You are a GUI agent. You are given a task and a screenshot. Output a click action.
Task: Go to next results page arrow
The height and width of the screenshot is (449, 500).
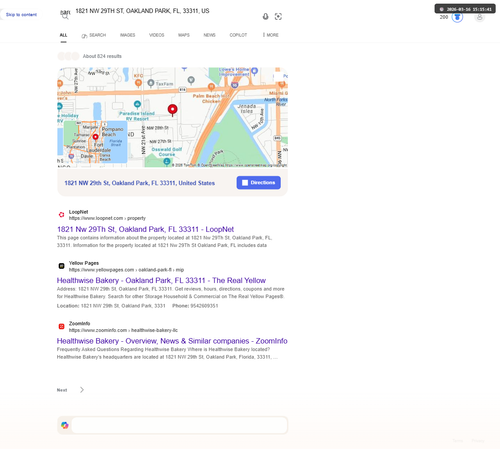pyautogui.click(x=82, y=390)
